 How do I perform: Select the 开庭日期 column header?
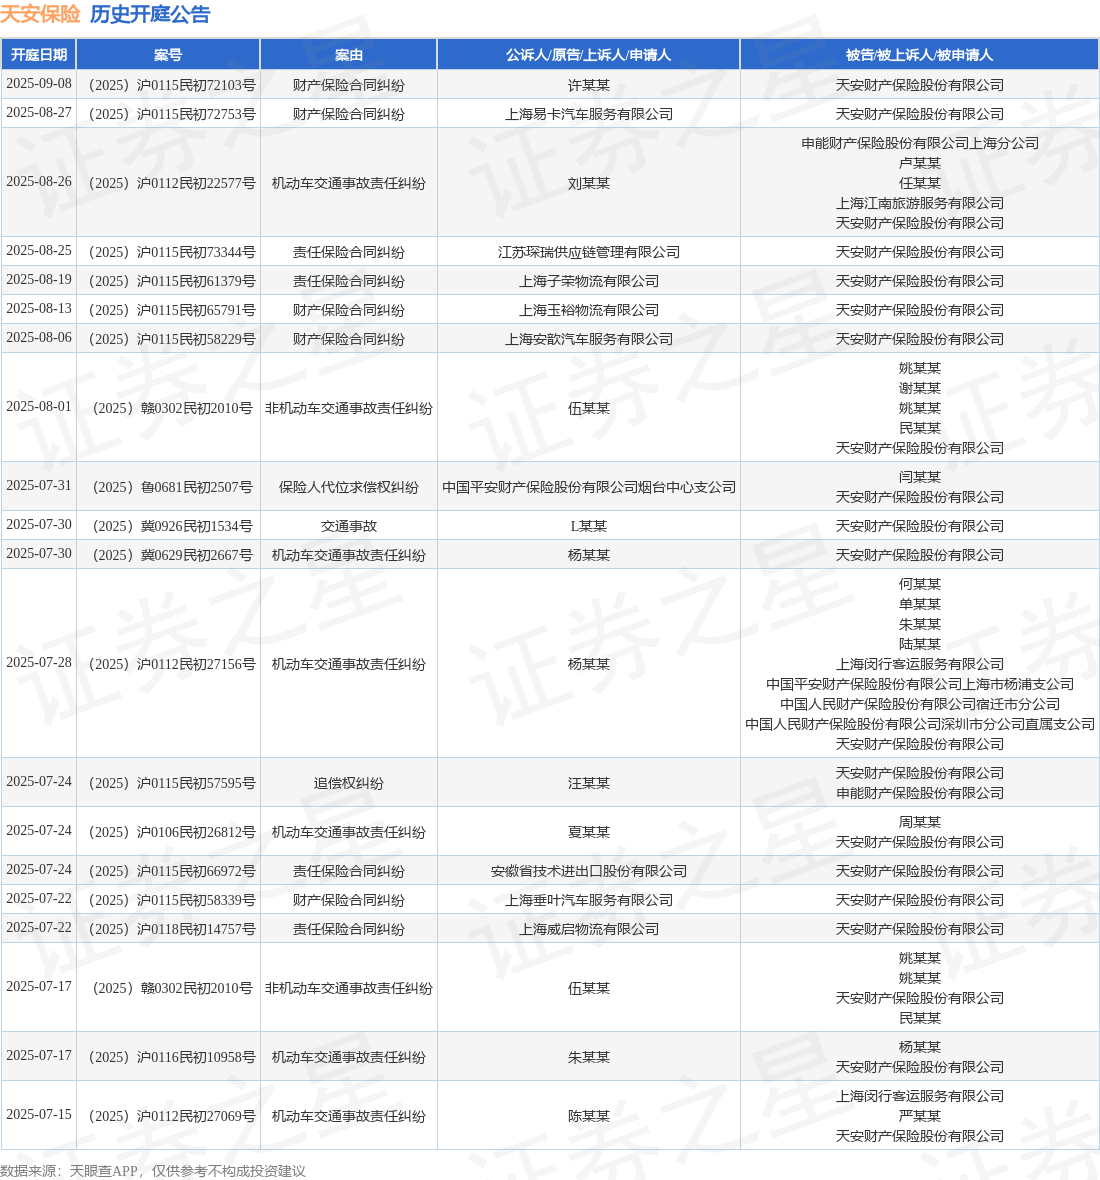pyautogui.click(x=38, y=55)
